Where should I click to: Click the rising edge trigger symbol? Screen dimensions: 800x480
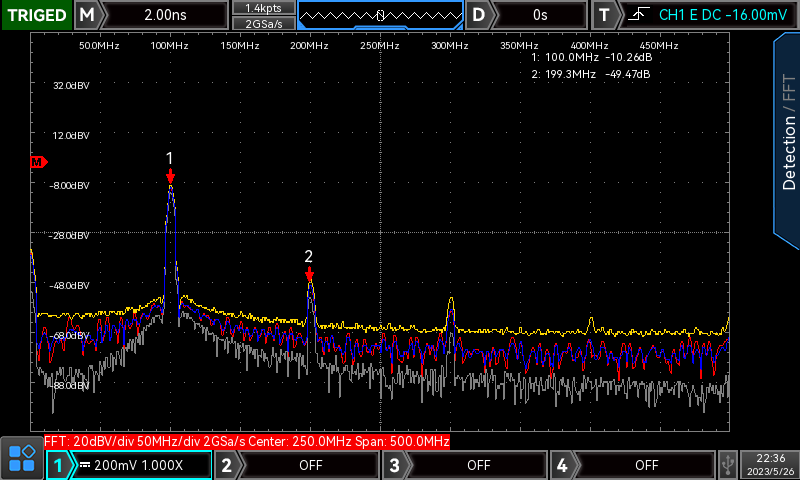click(637, 15)
